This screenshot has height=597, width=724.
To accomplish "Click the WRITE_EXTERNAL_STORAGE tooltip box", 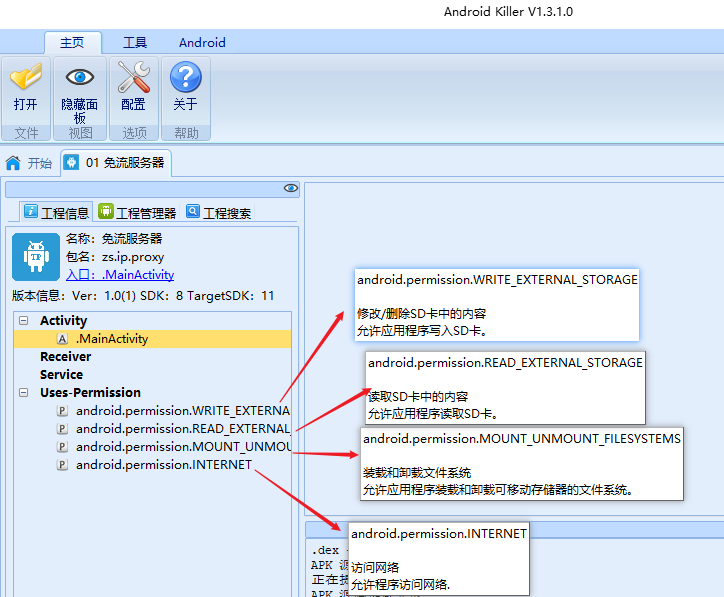I will pos(497,305).
